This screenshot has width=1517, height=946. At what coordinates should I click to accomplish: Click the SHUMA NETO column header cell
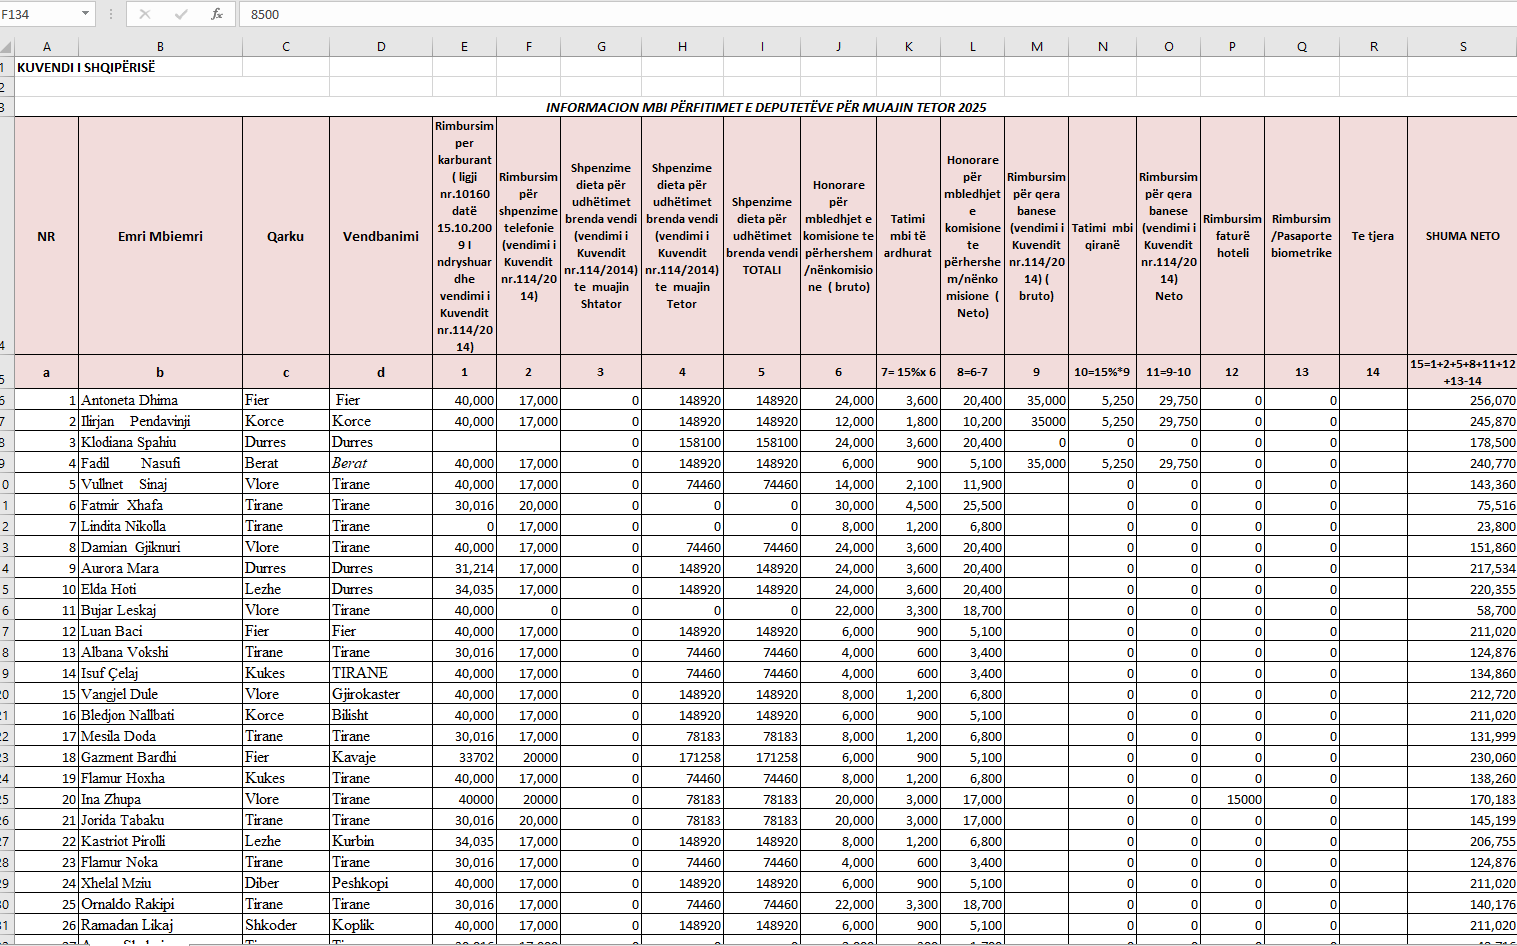click(x=1462, y=236)
